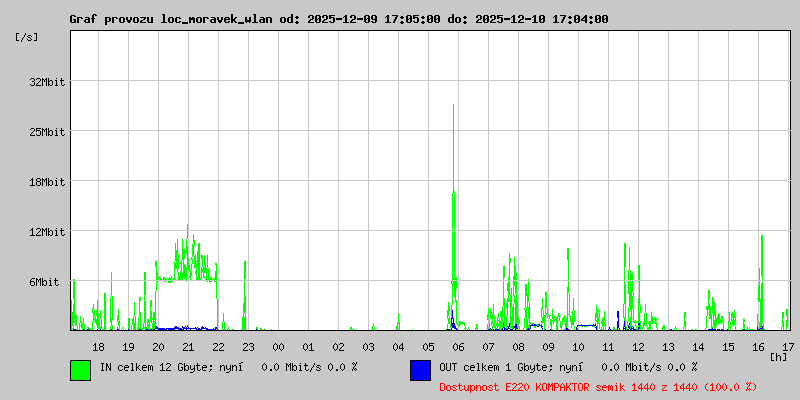This screenshot has height=400, width=800.
Task: Click hour label 23 on the x-axis
Action: click(248, 347)
